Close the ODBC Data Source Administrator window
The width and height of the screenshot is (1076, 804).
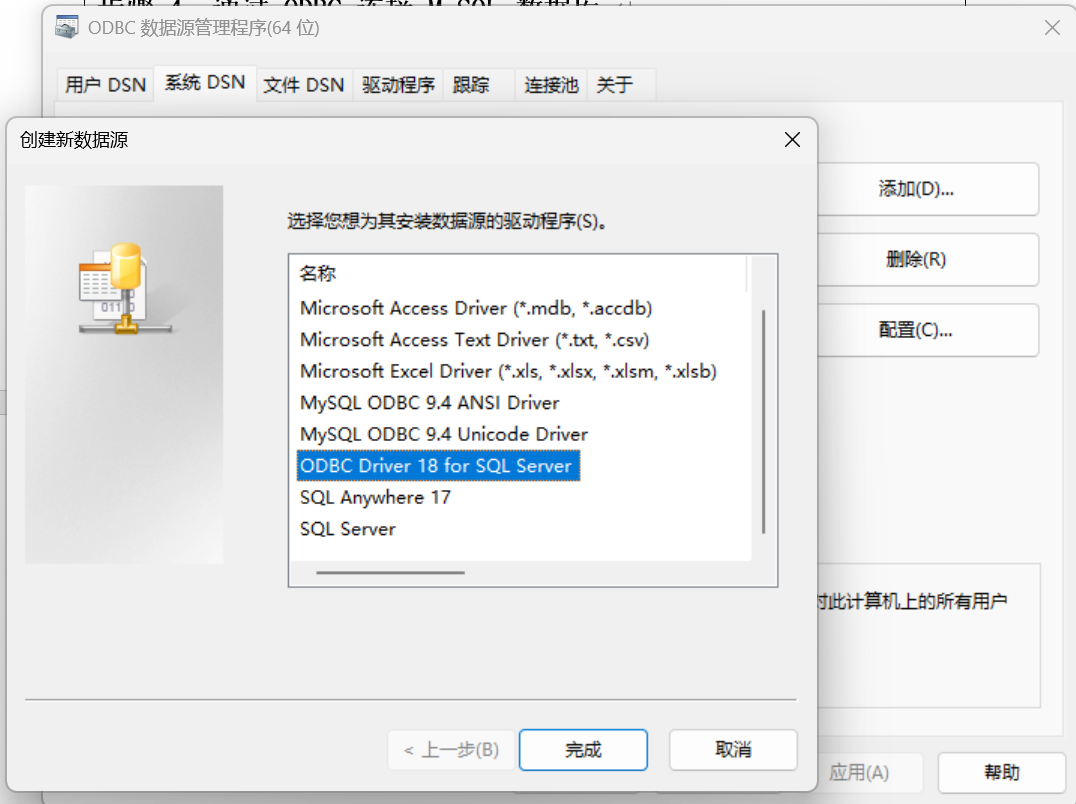pyautogui.click(x=1052, y=28)
